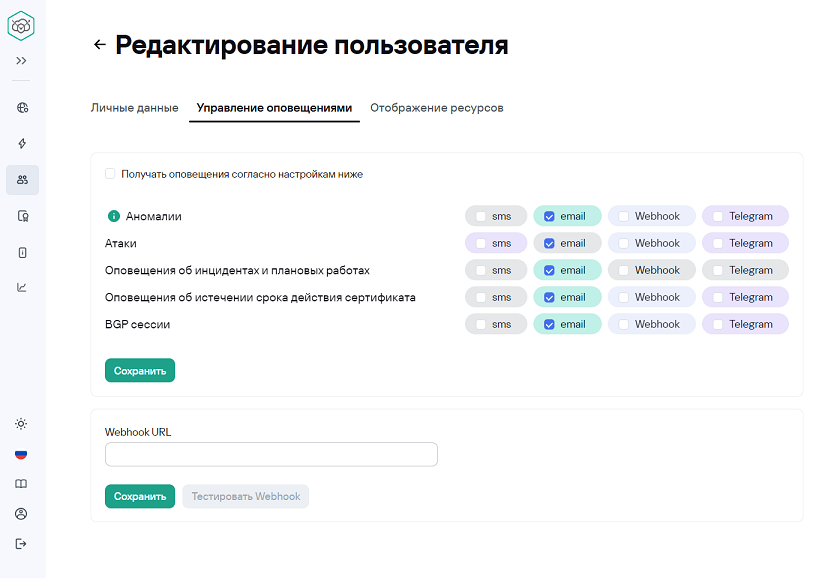Enable receiving notifications per settings below

(110, 173)
